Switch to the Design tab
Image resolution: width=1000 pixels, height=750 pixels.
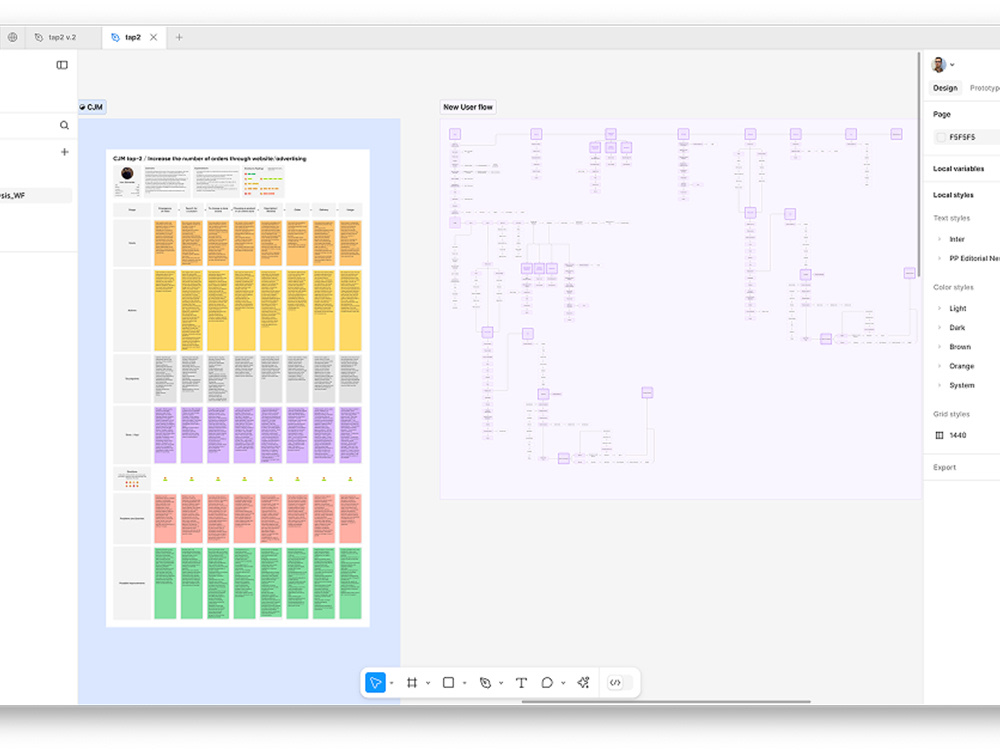tap(945, 88)
